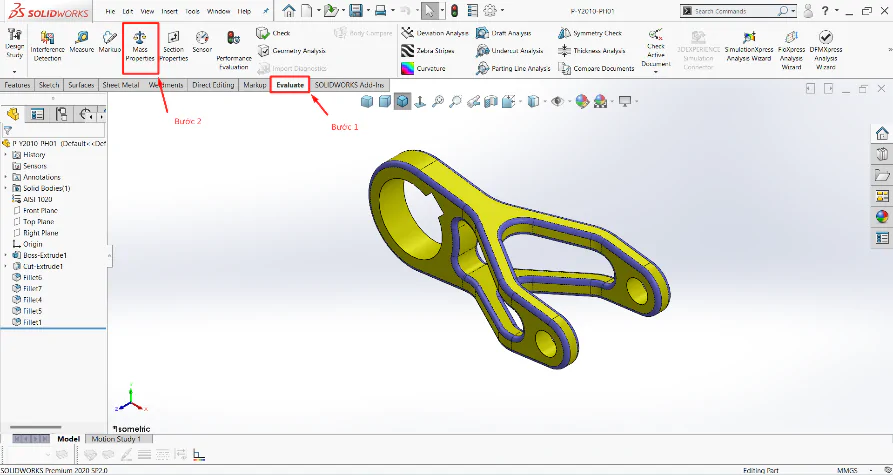Expand the History tree node
The height and width of the screenshot is (475, 893).
pyautogui.click(x=6, y=154)
